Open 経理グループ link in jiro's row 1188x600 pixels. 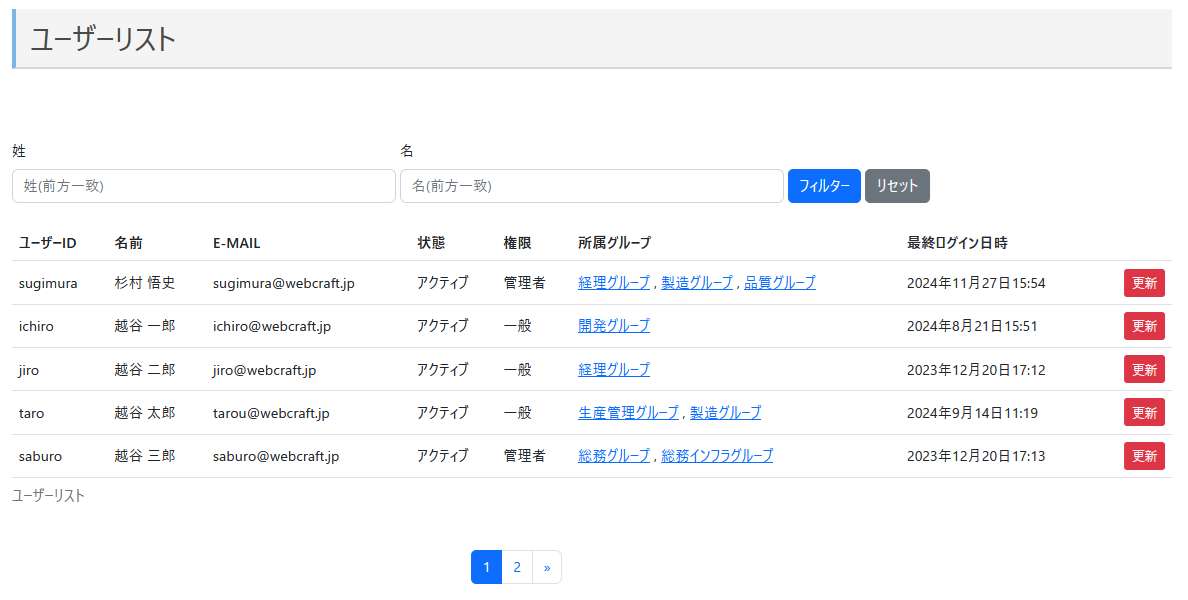pos(614,370)
